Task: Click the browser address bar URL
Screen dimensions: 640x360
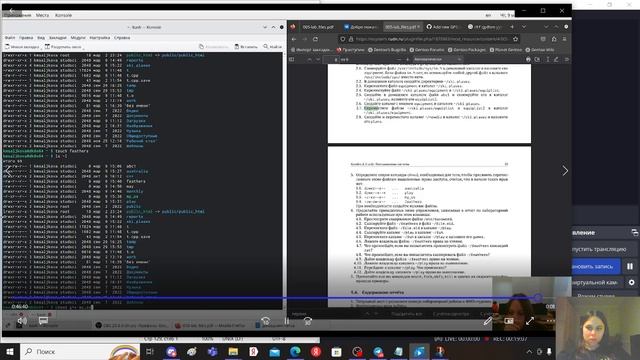Action: pyautogui.click(x=431, y=39)
